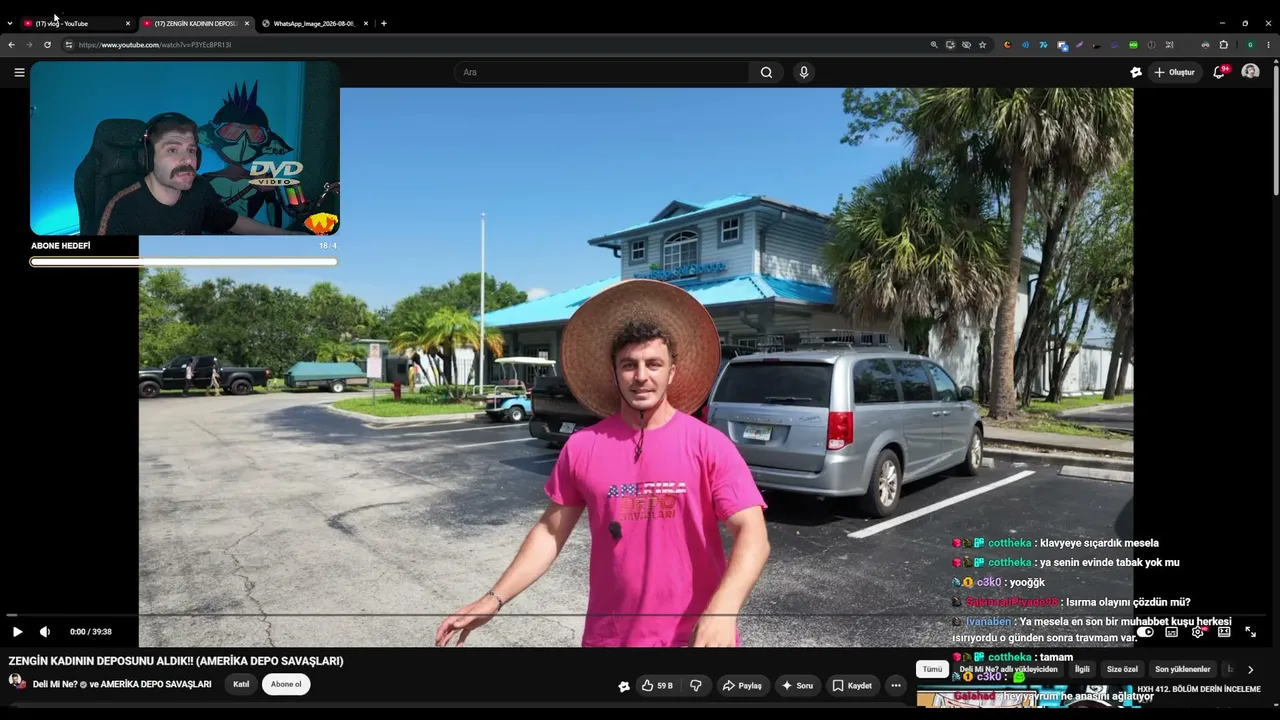
Task: Click the Soru ask button
Action: pyautogui.click(x=798, y=686)
